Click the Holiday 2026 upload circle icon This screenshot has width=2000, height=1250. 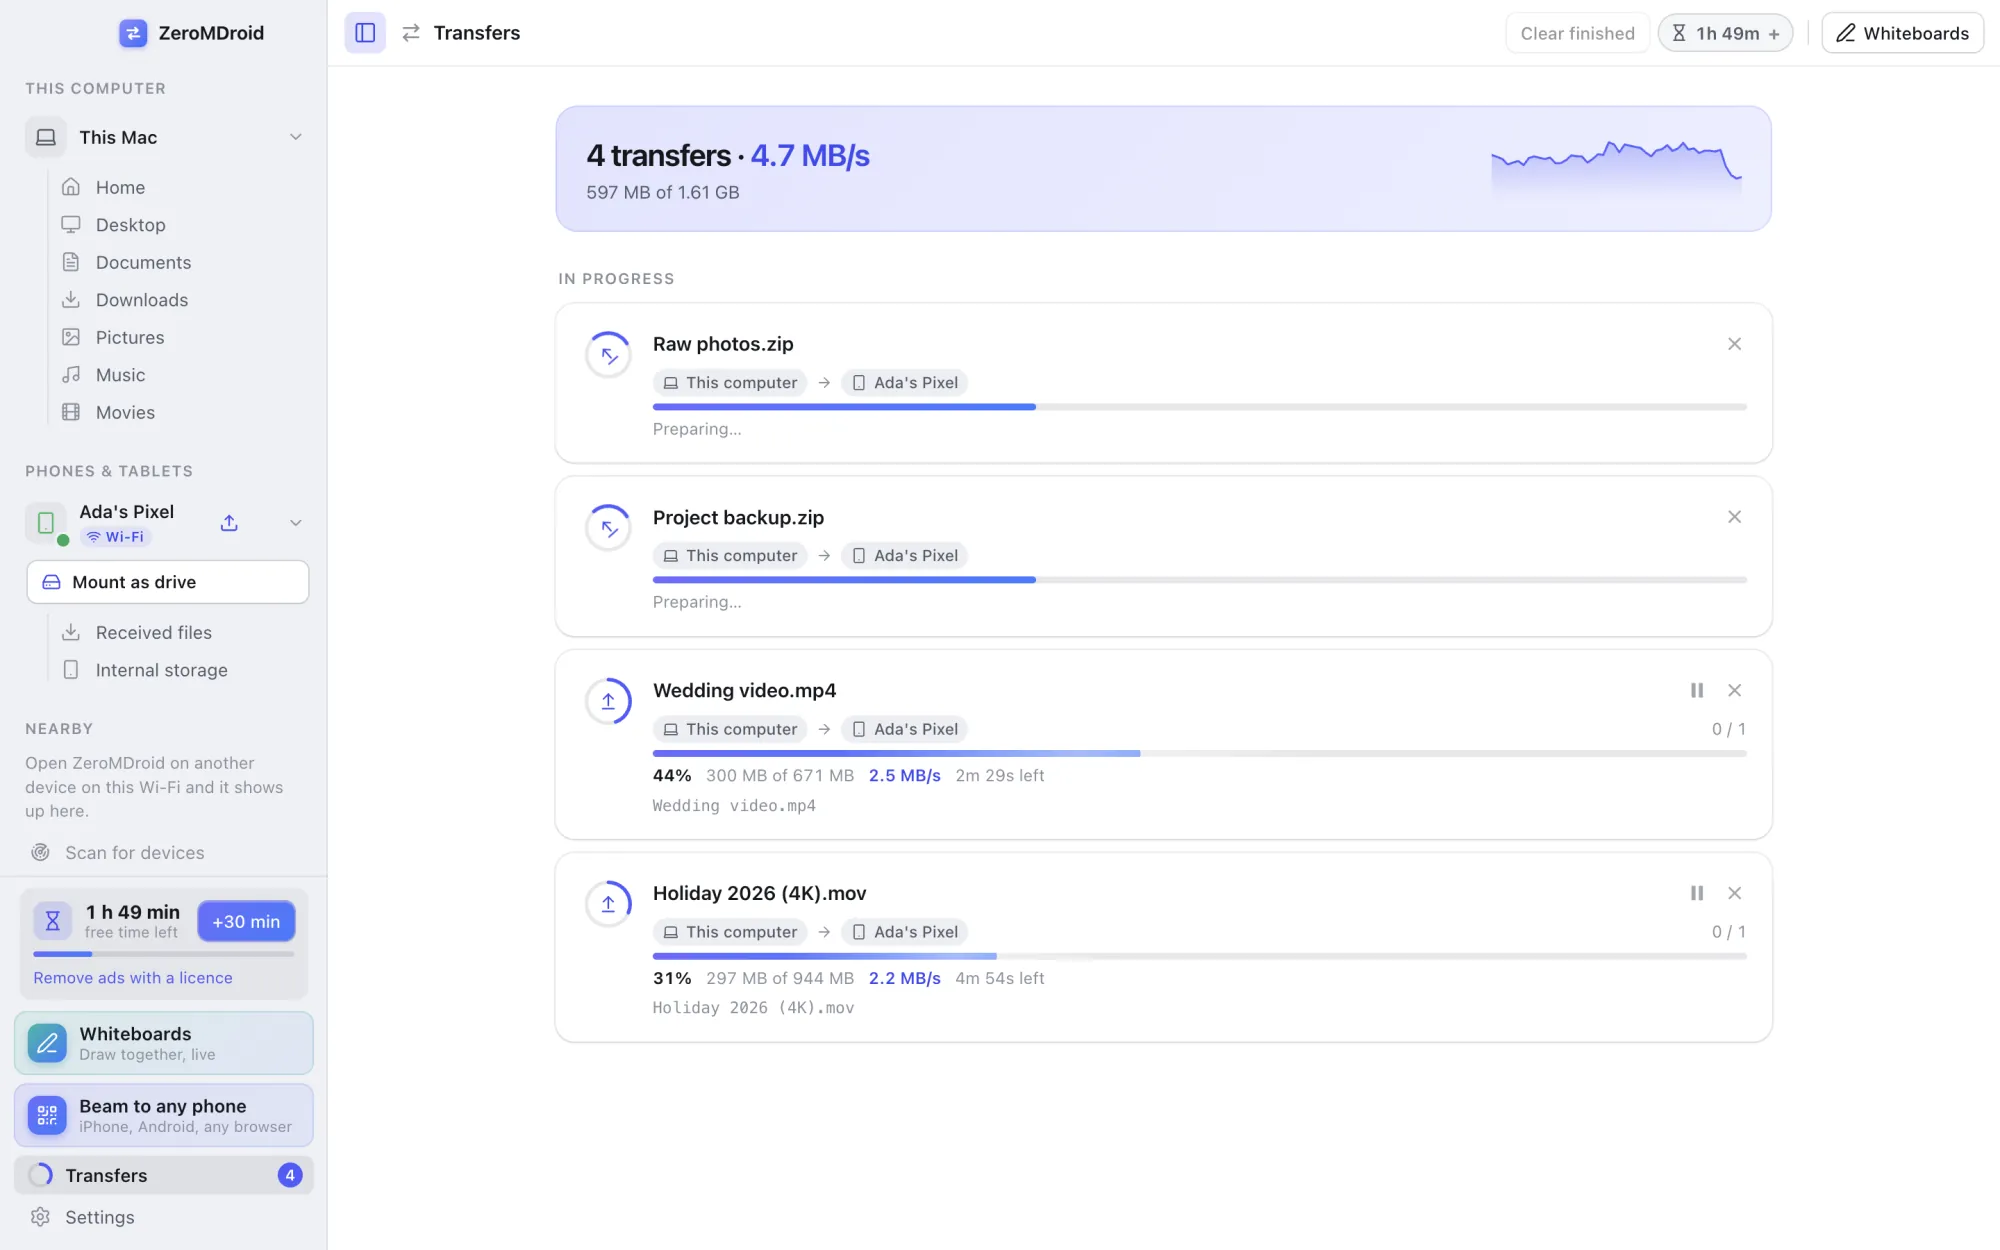pos(608,904)
